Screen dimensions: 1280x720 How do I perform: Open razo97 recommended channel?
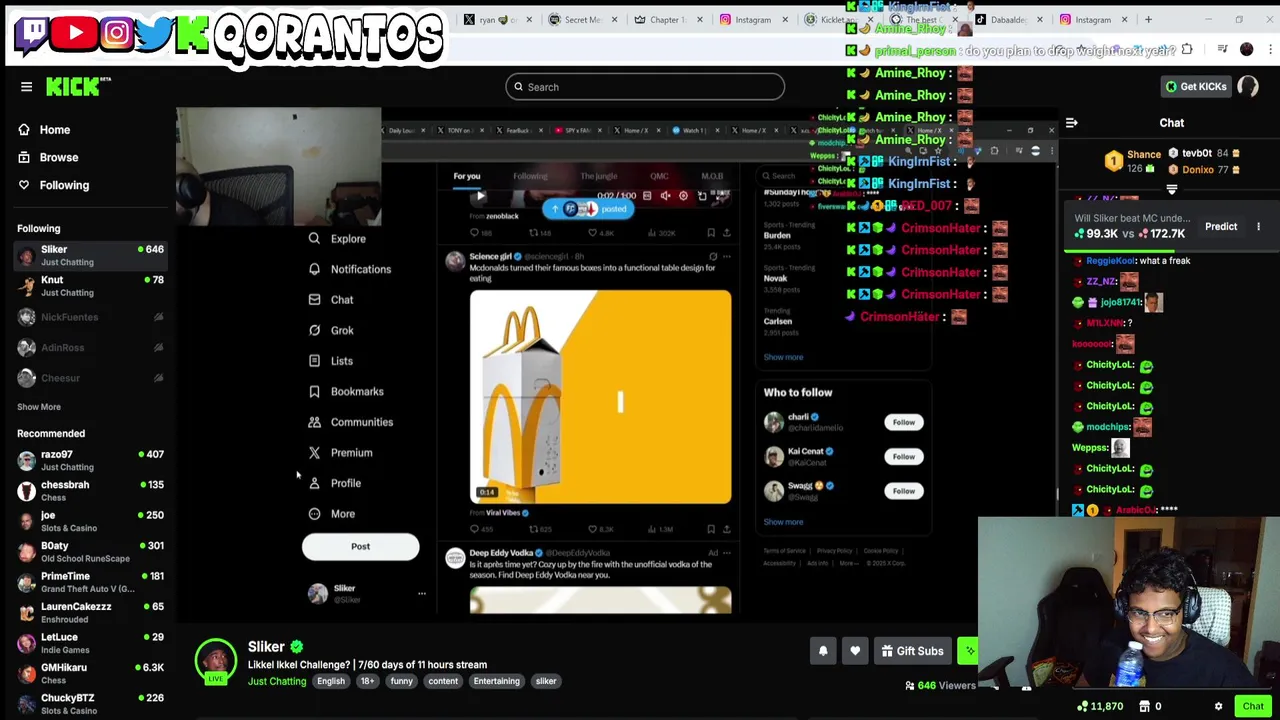tap(90, 460)
